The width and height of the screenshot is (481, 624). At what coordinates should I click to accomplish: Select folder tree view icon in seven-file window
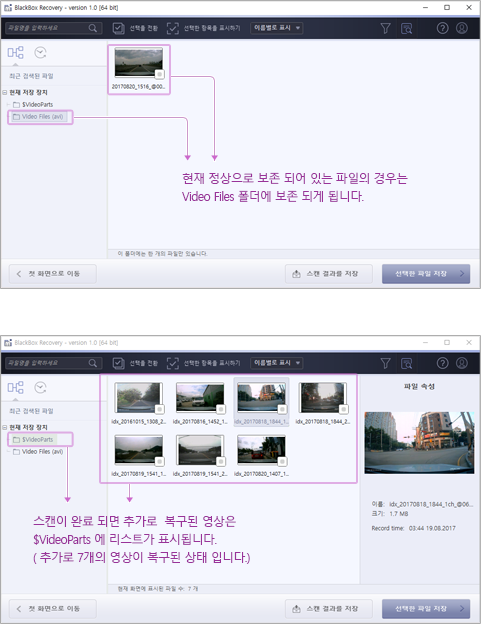point(16,388)
